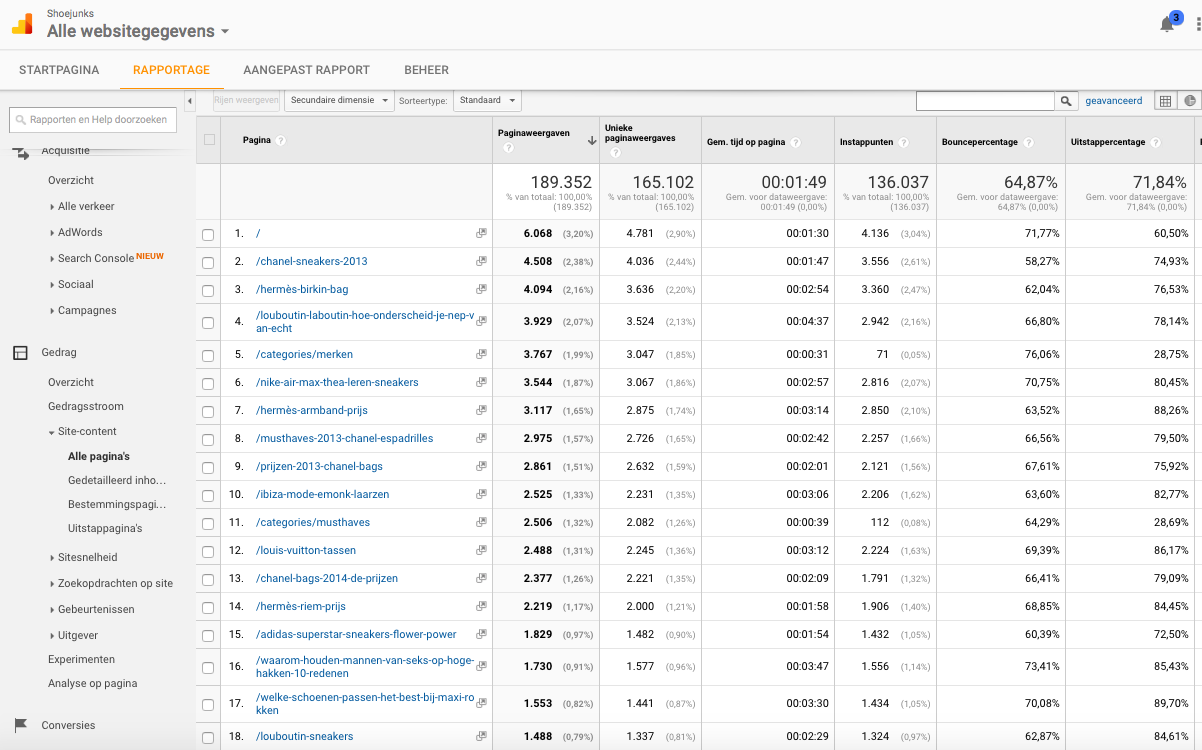
Task: Open / page in new window icon
Action: [481, 233]
